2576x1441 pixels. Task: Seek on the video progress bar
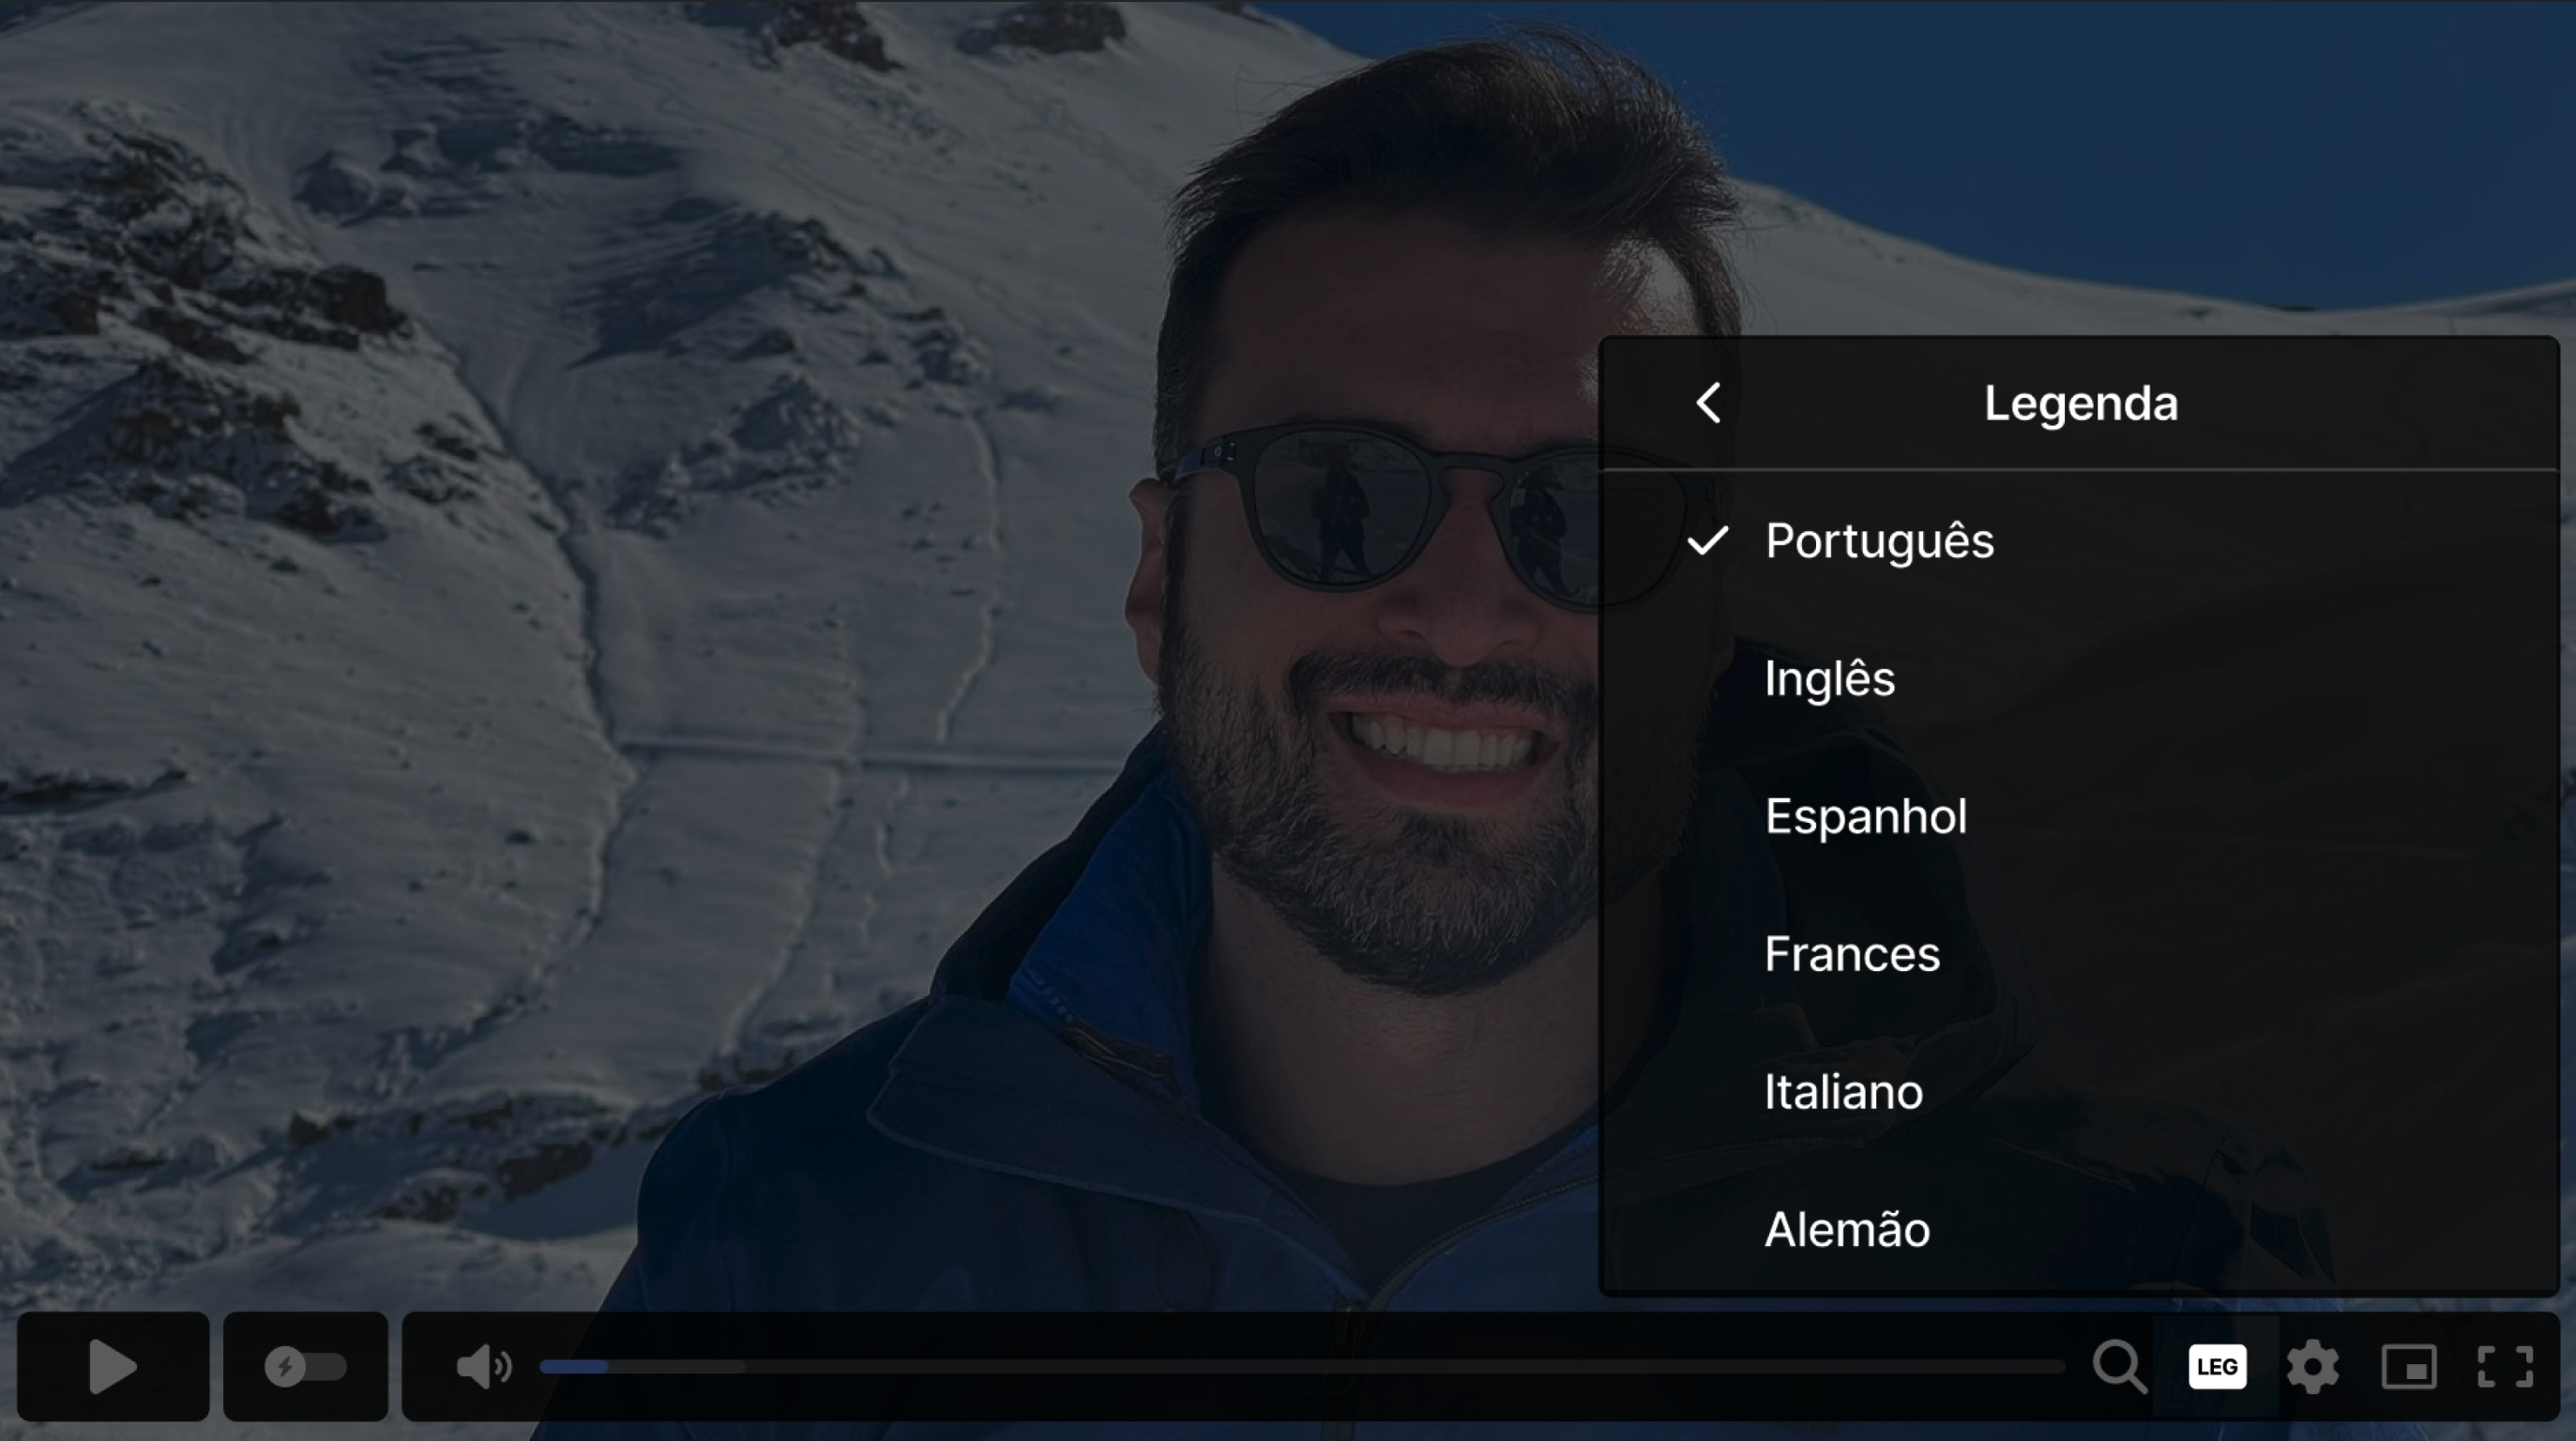point(1303,1366)
